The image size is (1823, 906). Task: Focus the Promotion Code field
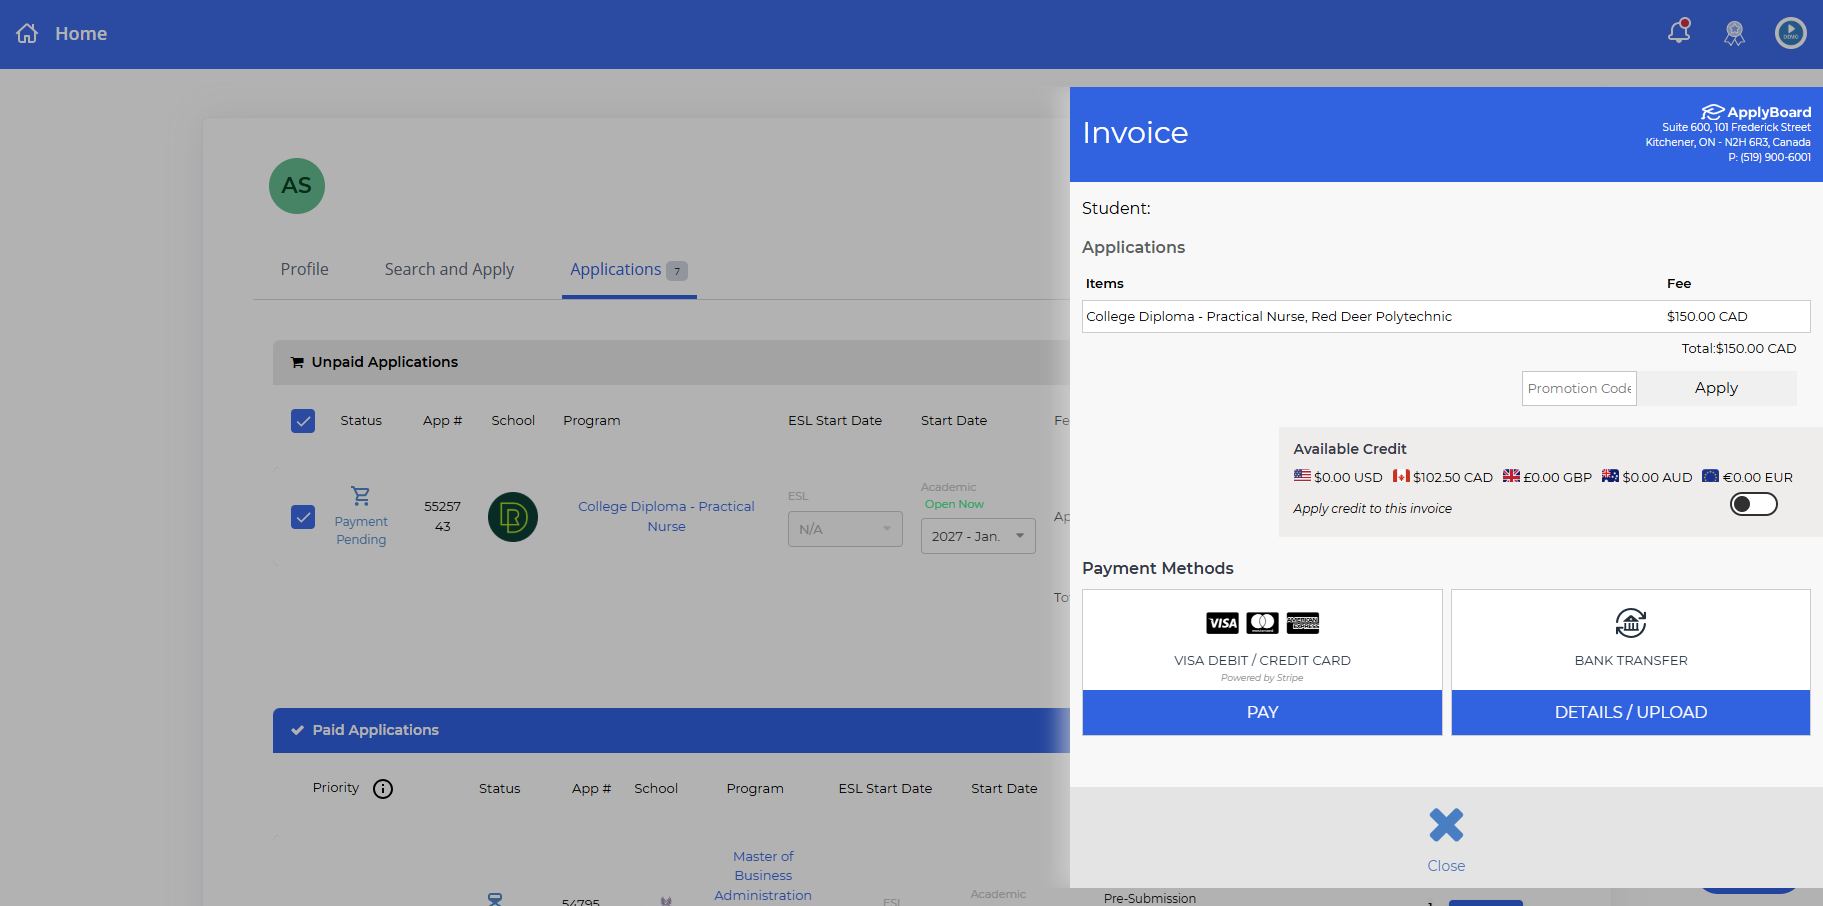point(1579,388)
